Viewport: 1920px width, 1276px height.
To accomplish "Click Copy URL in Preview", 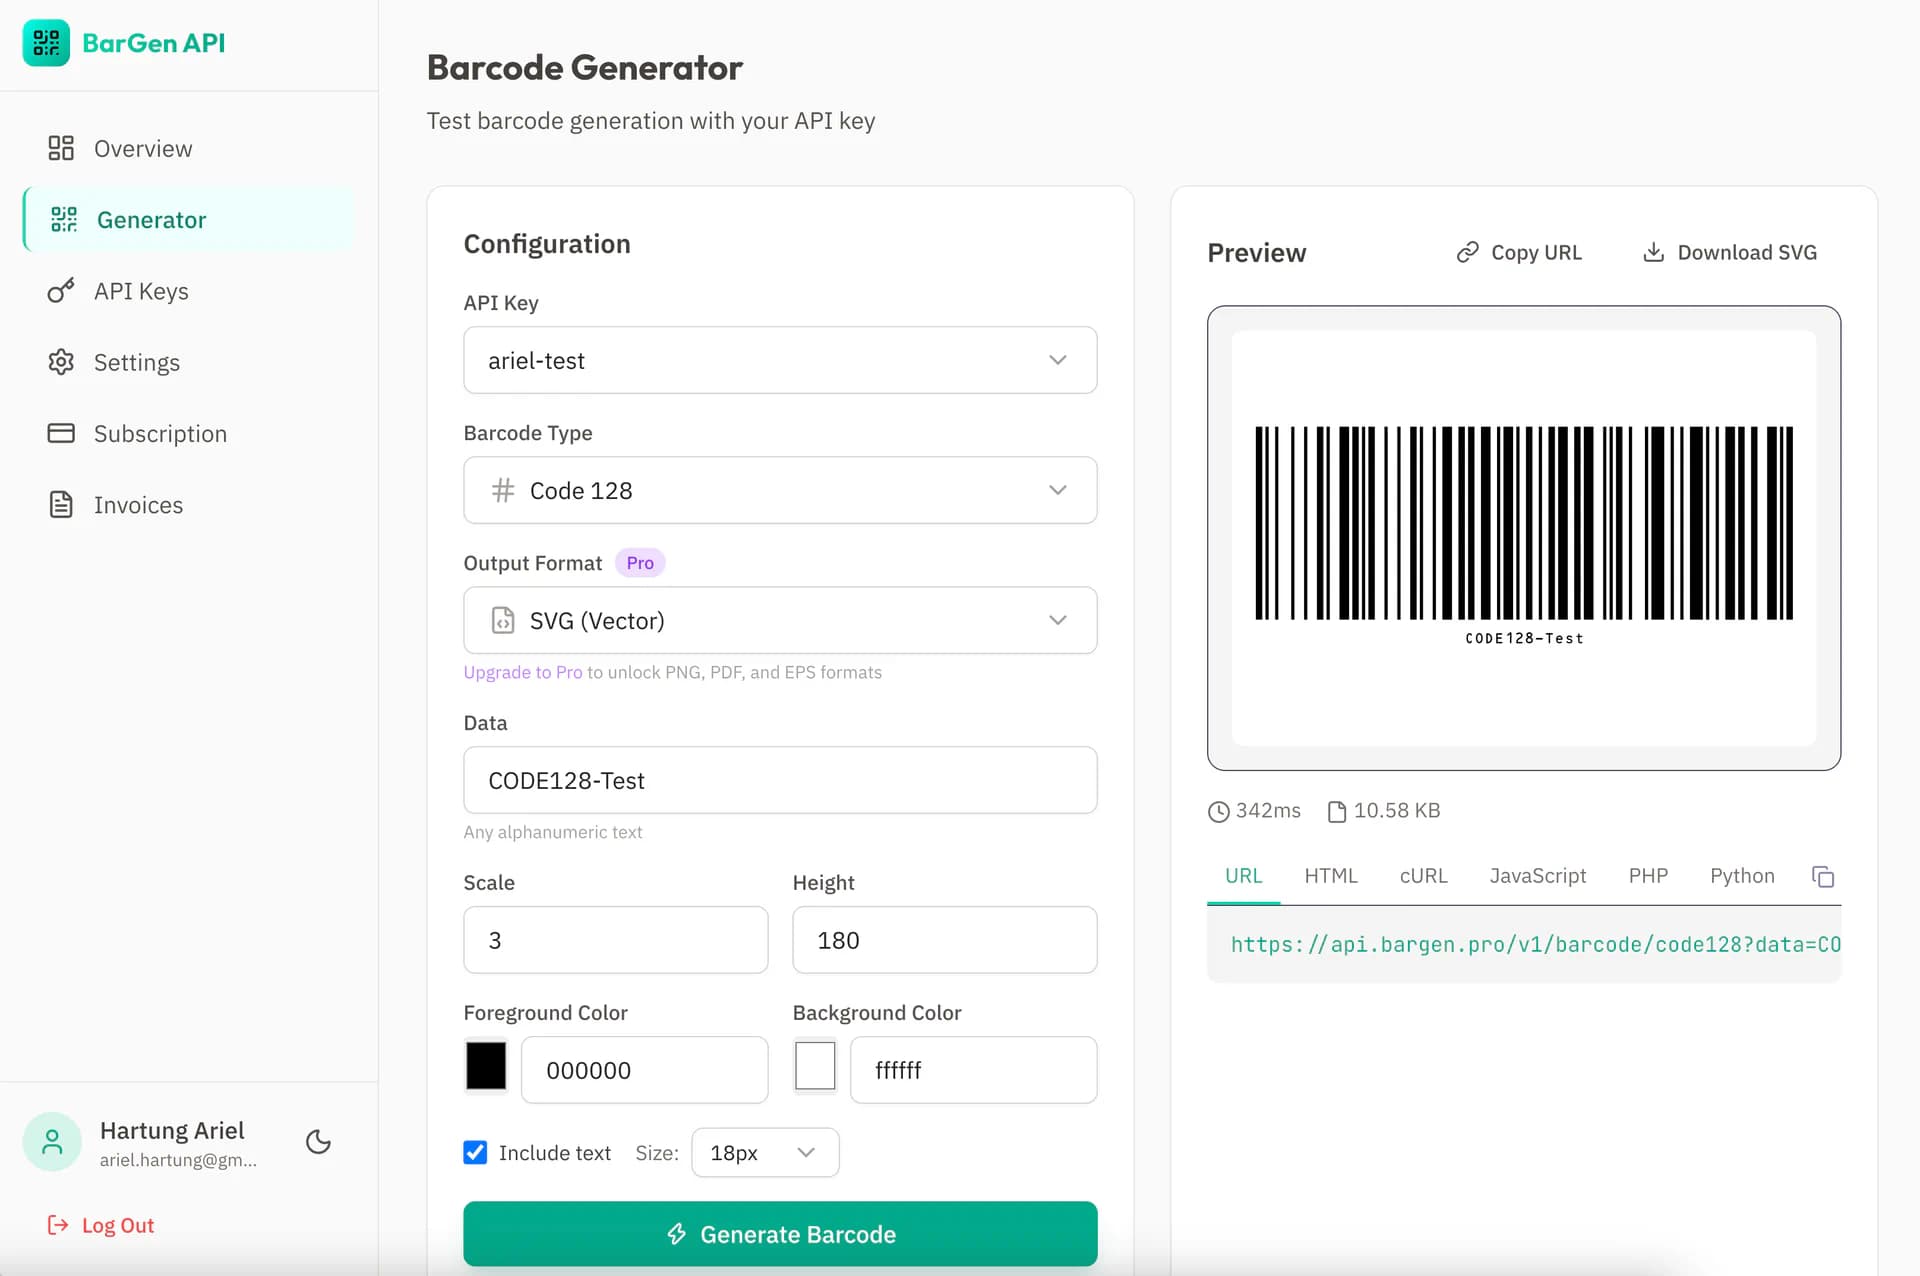I will coord(1519,252).
